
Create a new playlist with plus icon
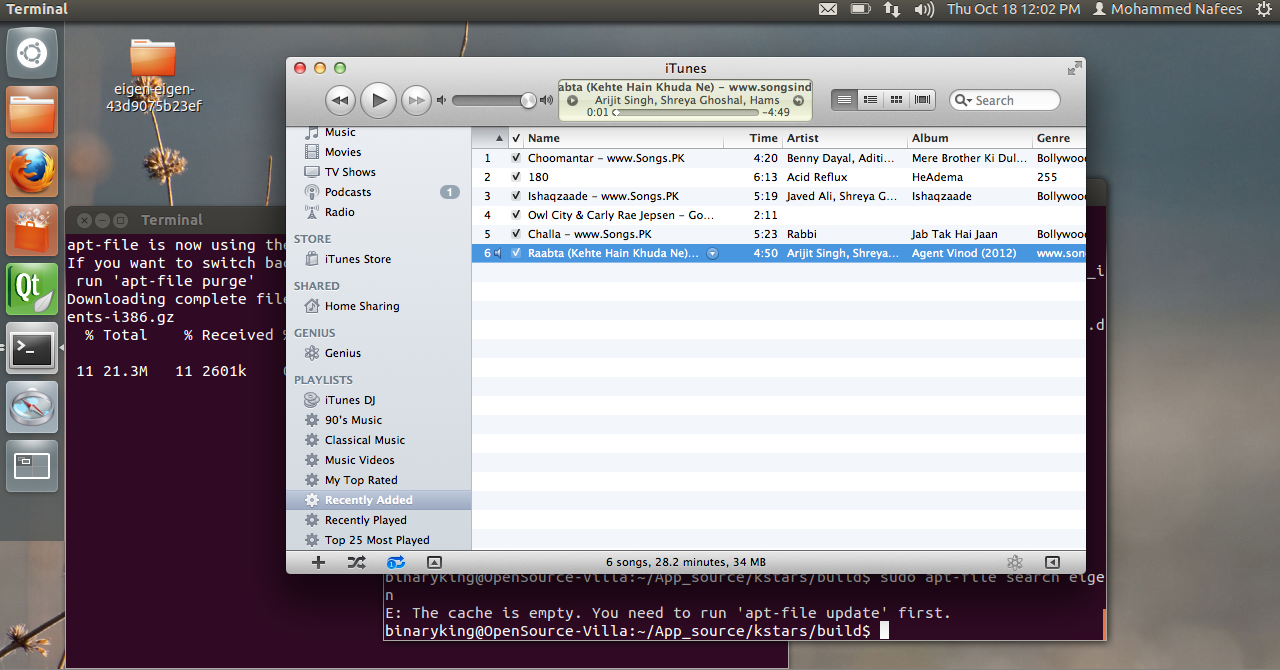tap(318, 562)
